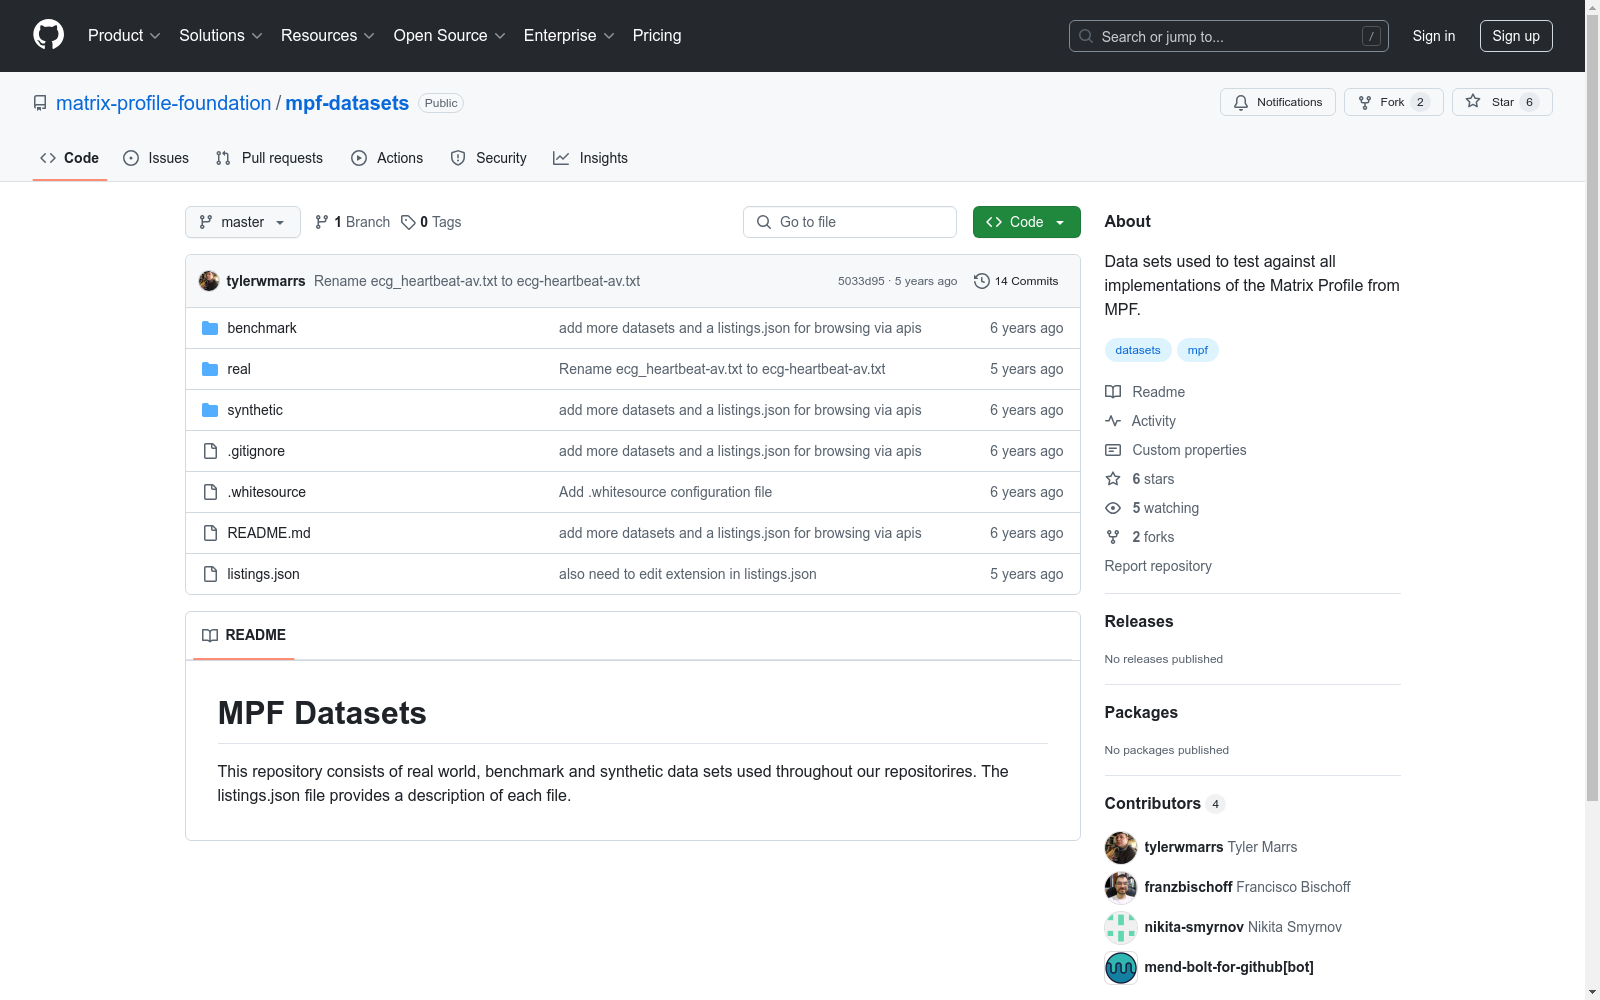Click the README.md file icon
This screenshot has width=1600, height=1000.
coord(210,533)
